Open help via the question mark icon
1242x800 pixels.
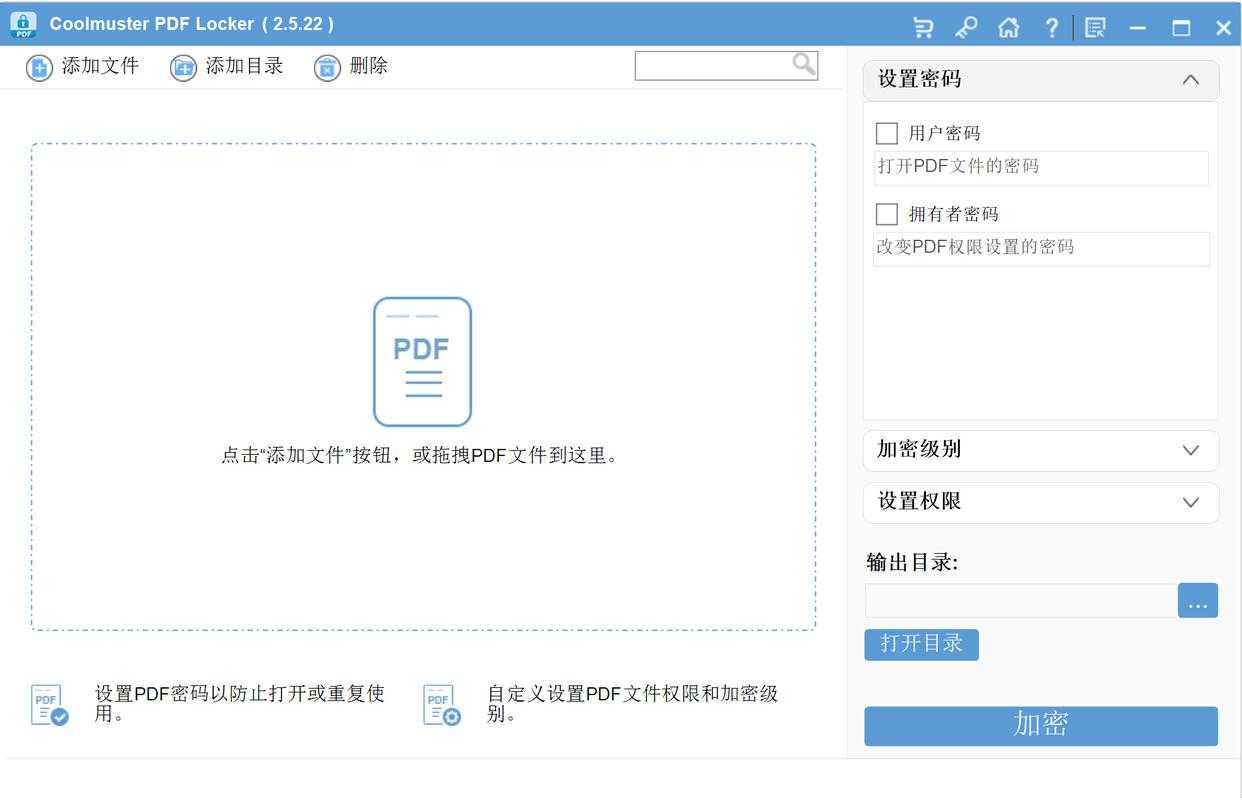tap(1051, 27)
